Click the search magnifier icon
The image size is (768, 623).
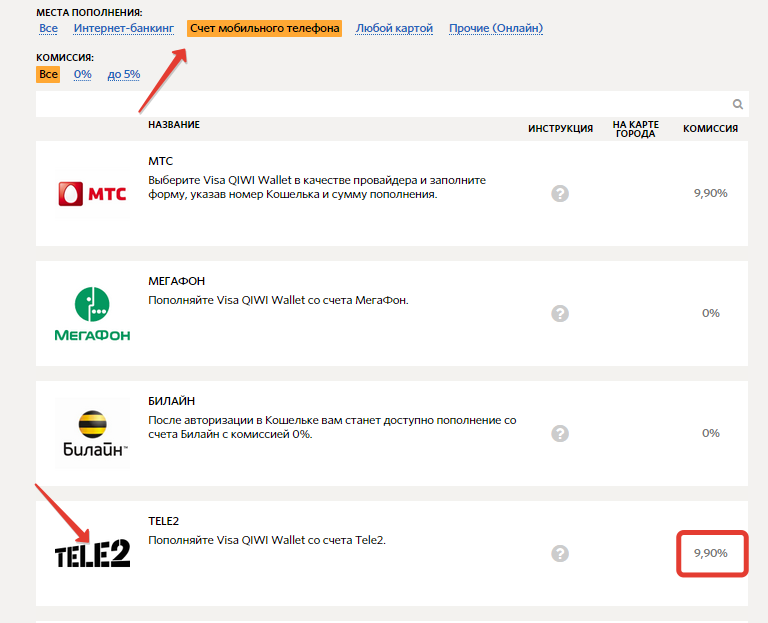click(x=738, y=104)
